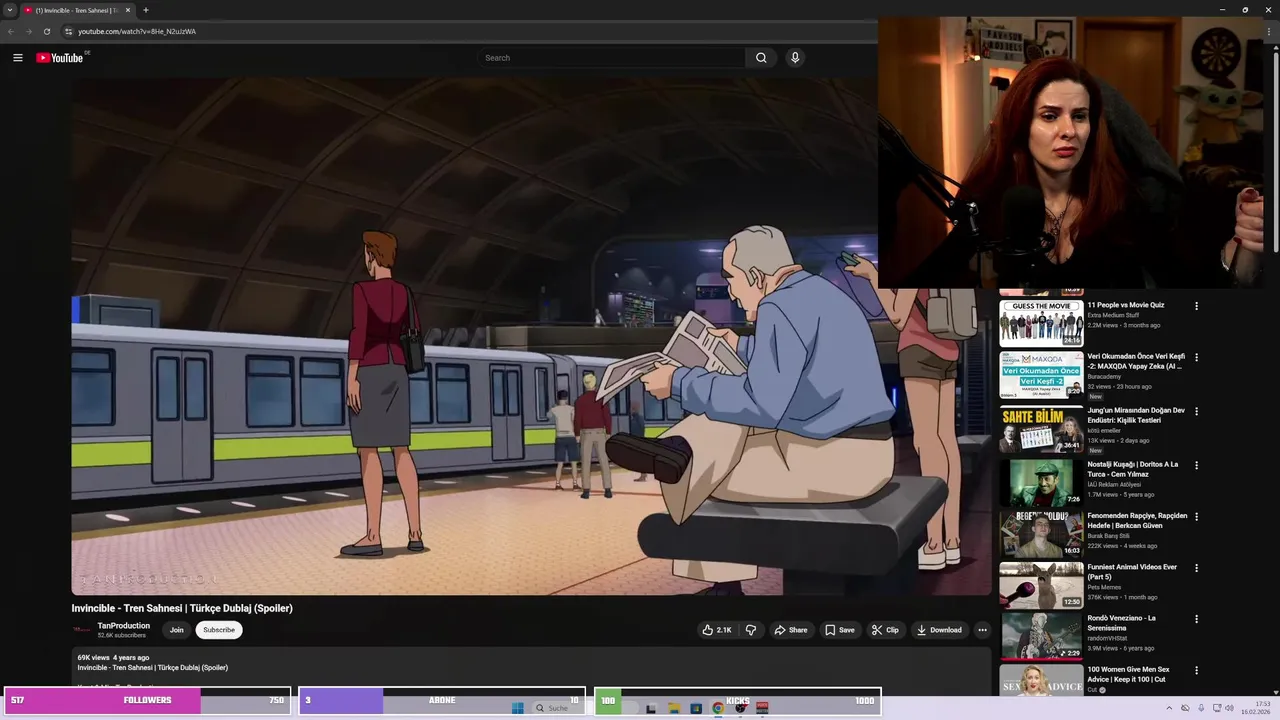Subscribe to TanProduction
Image resolution: width=1280 pixels, height=720 pixels.
click(x=219, y=630)
